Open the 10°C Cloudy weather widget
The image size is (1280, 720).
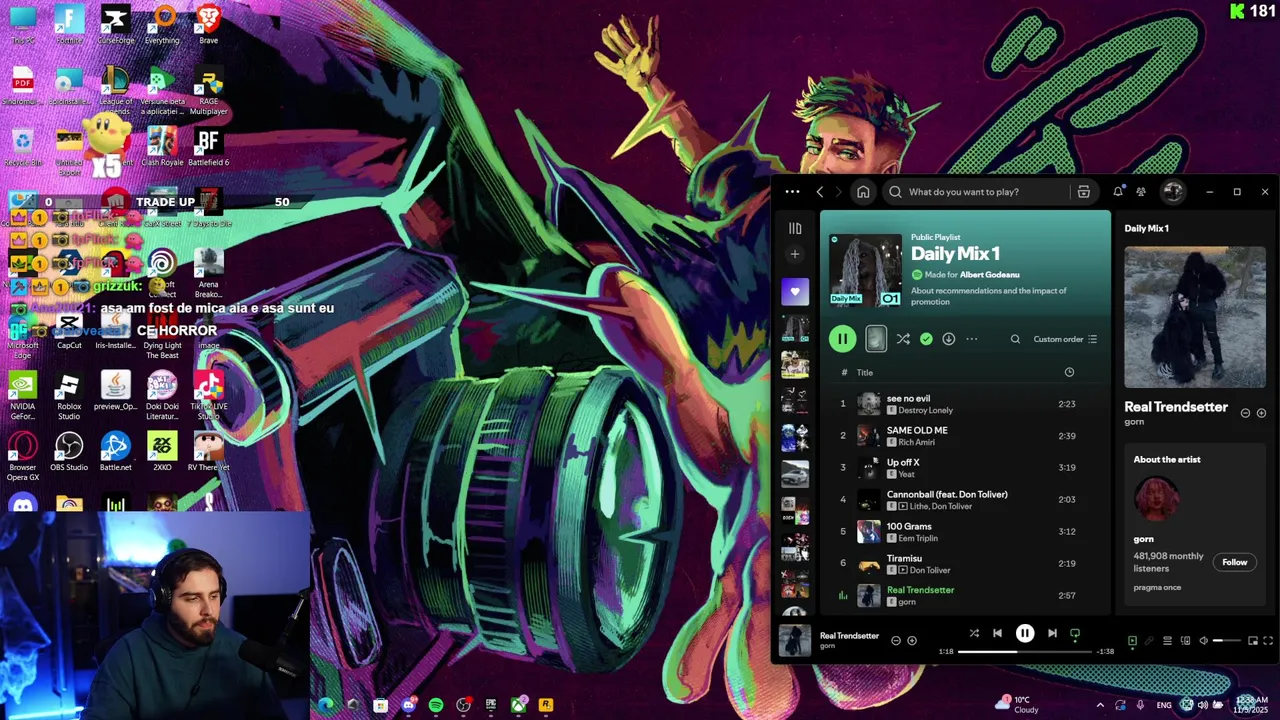pos(1018,705)
